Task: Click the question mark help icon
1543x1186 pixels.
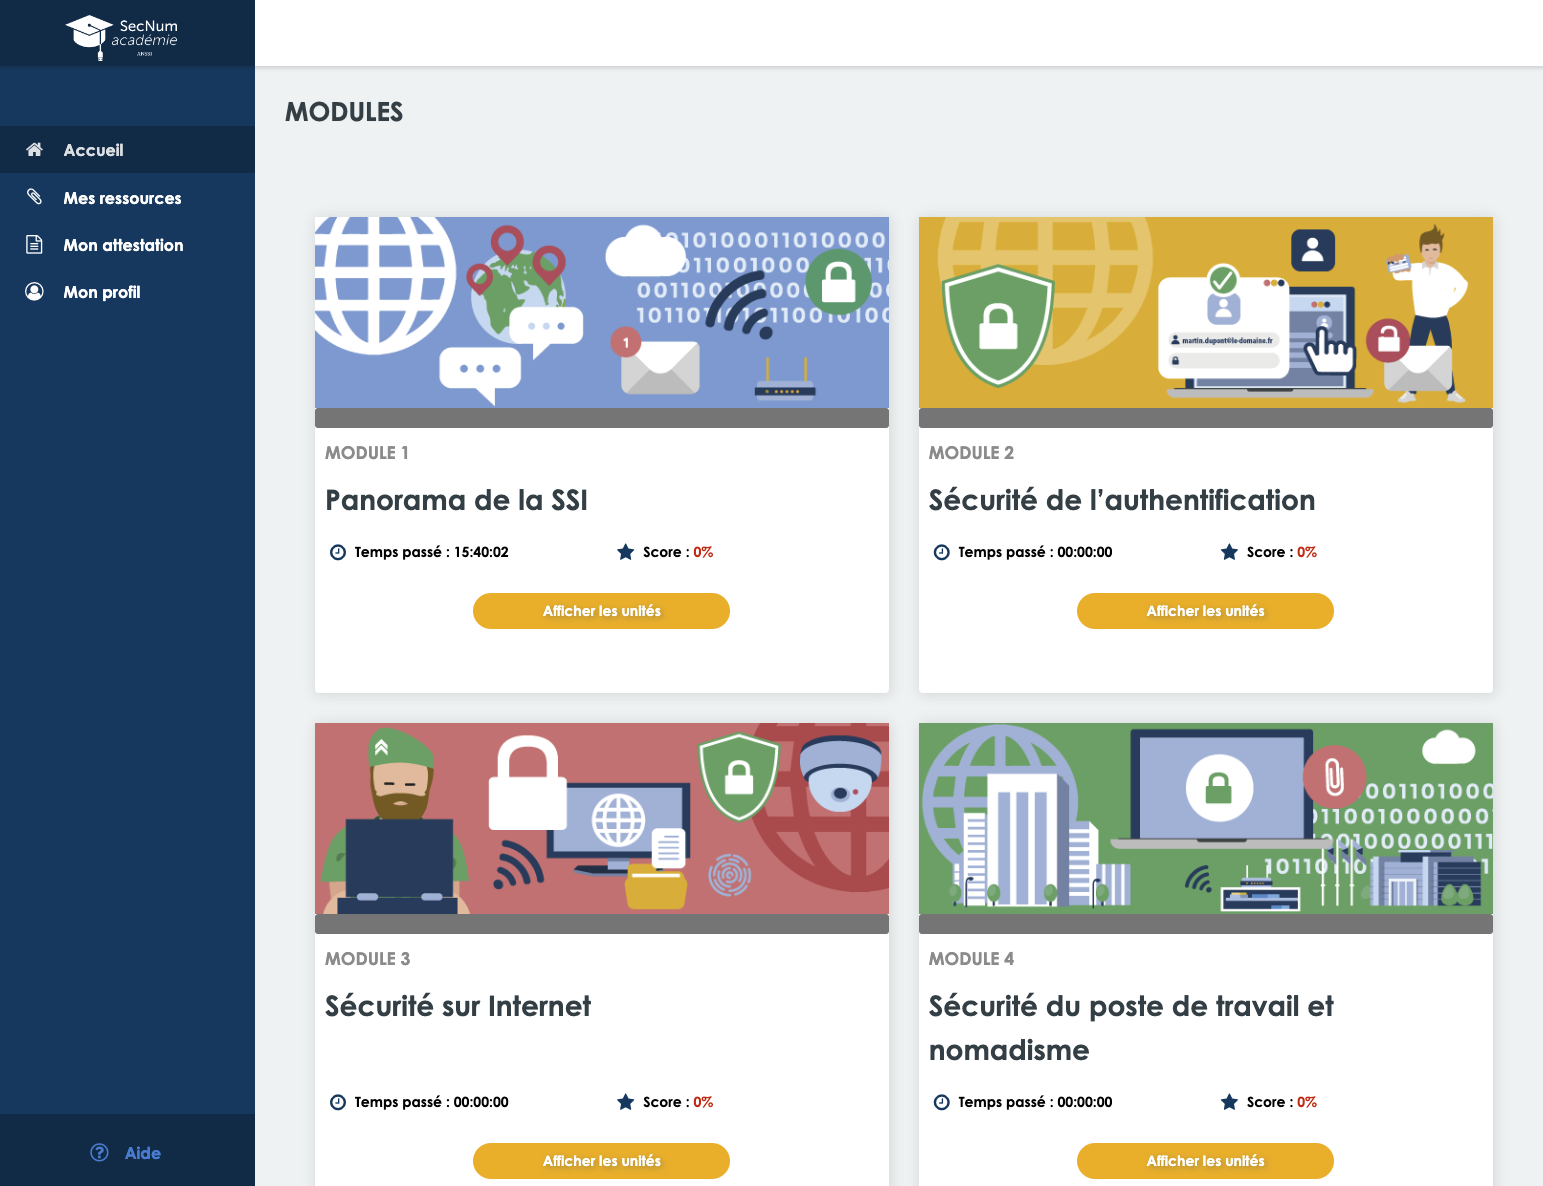Action: (x=99, y=1153)
